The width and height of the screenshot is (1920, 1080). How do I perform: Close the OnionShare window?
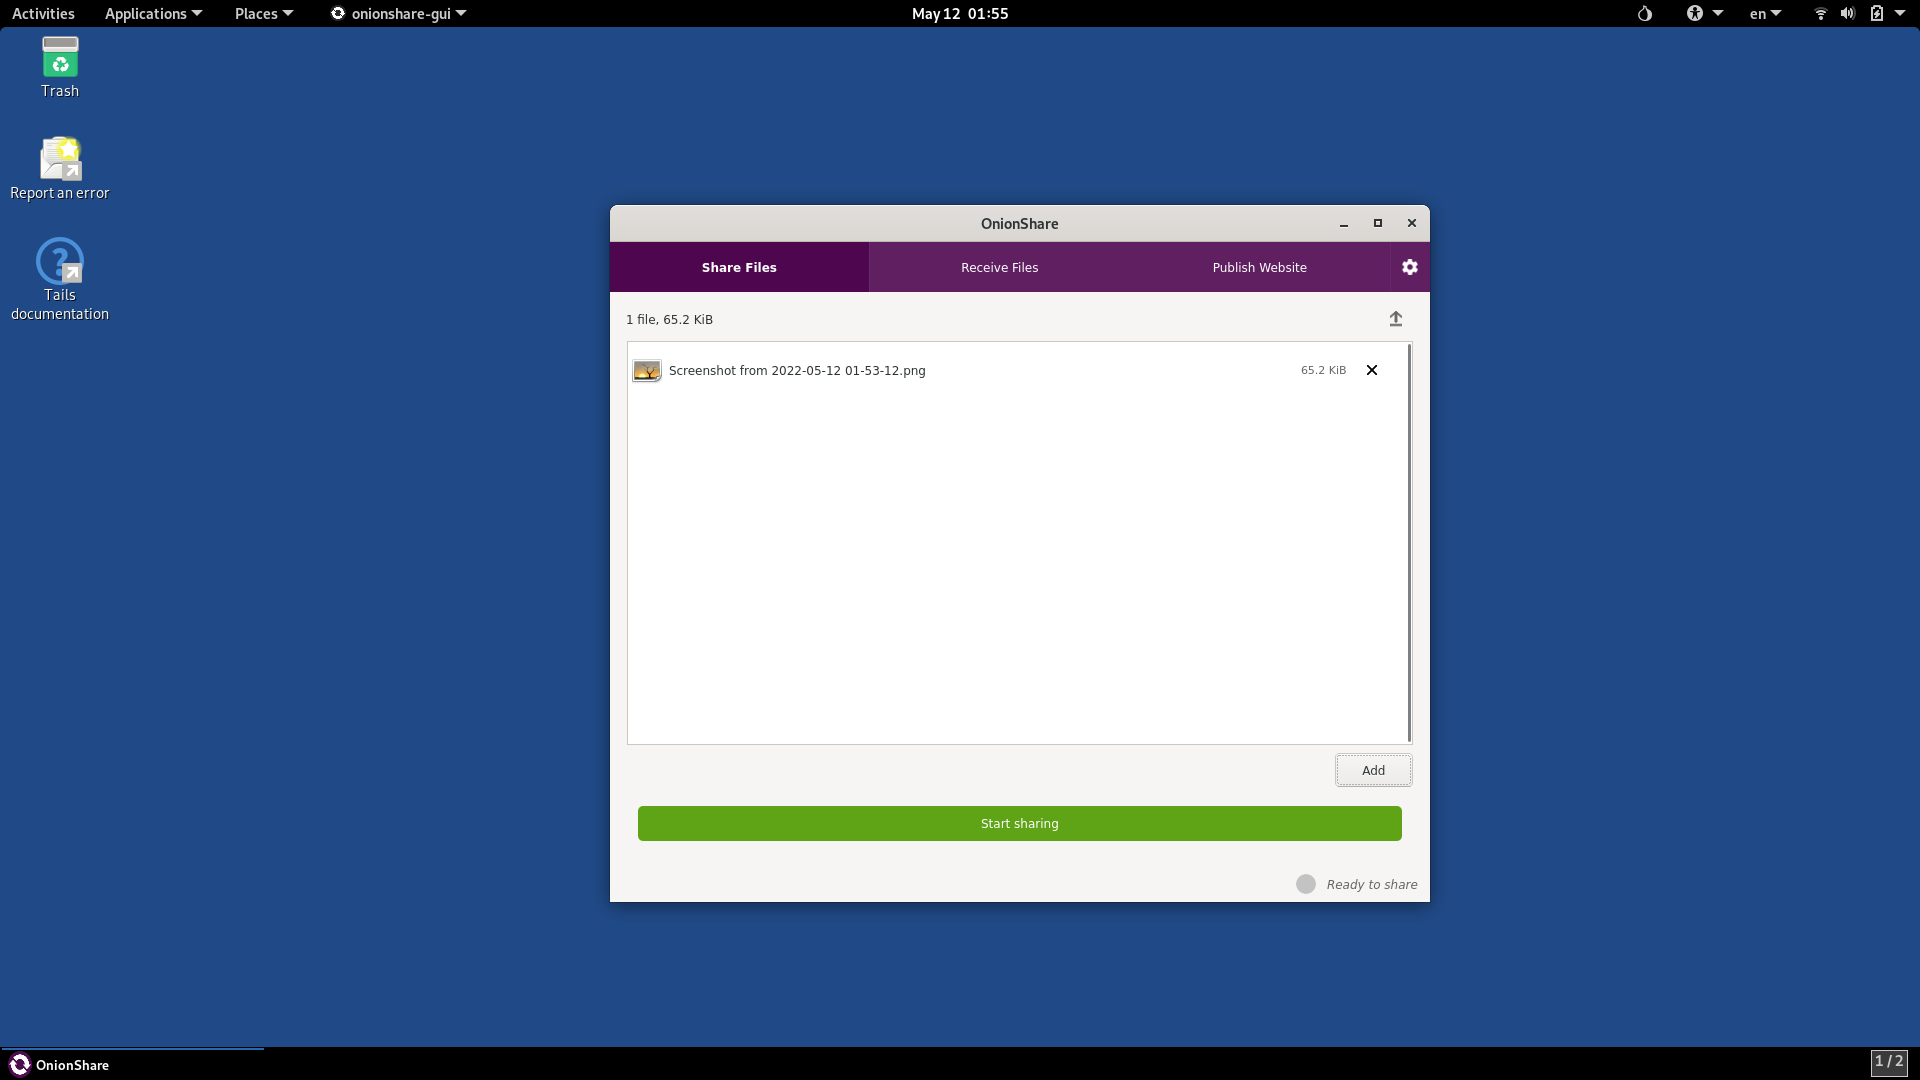point(1412,223)
